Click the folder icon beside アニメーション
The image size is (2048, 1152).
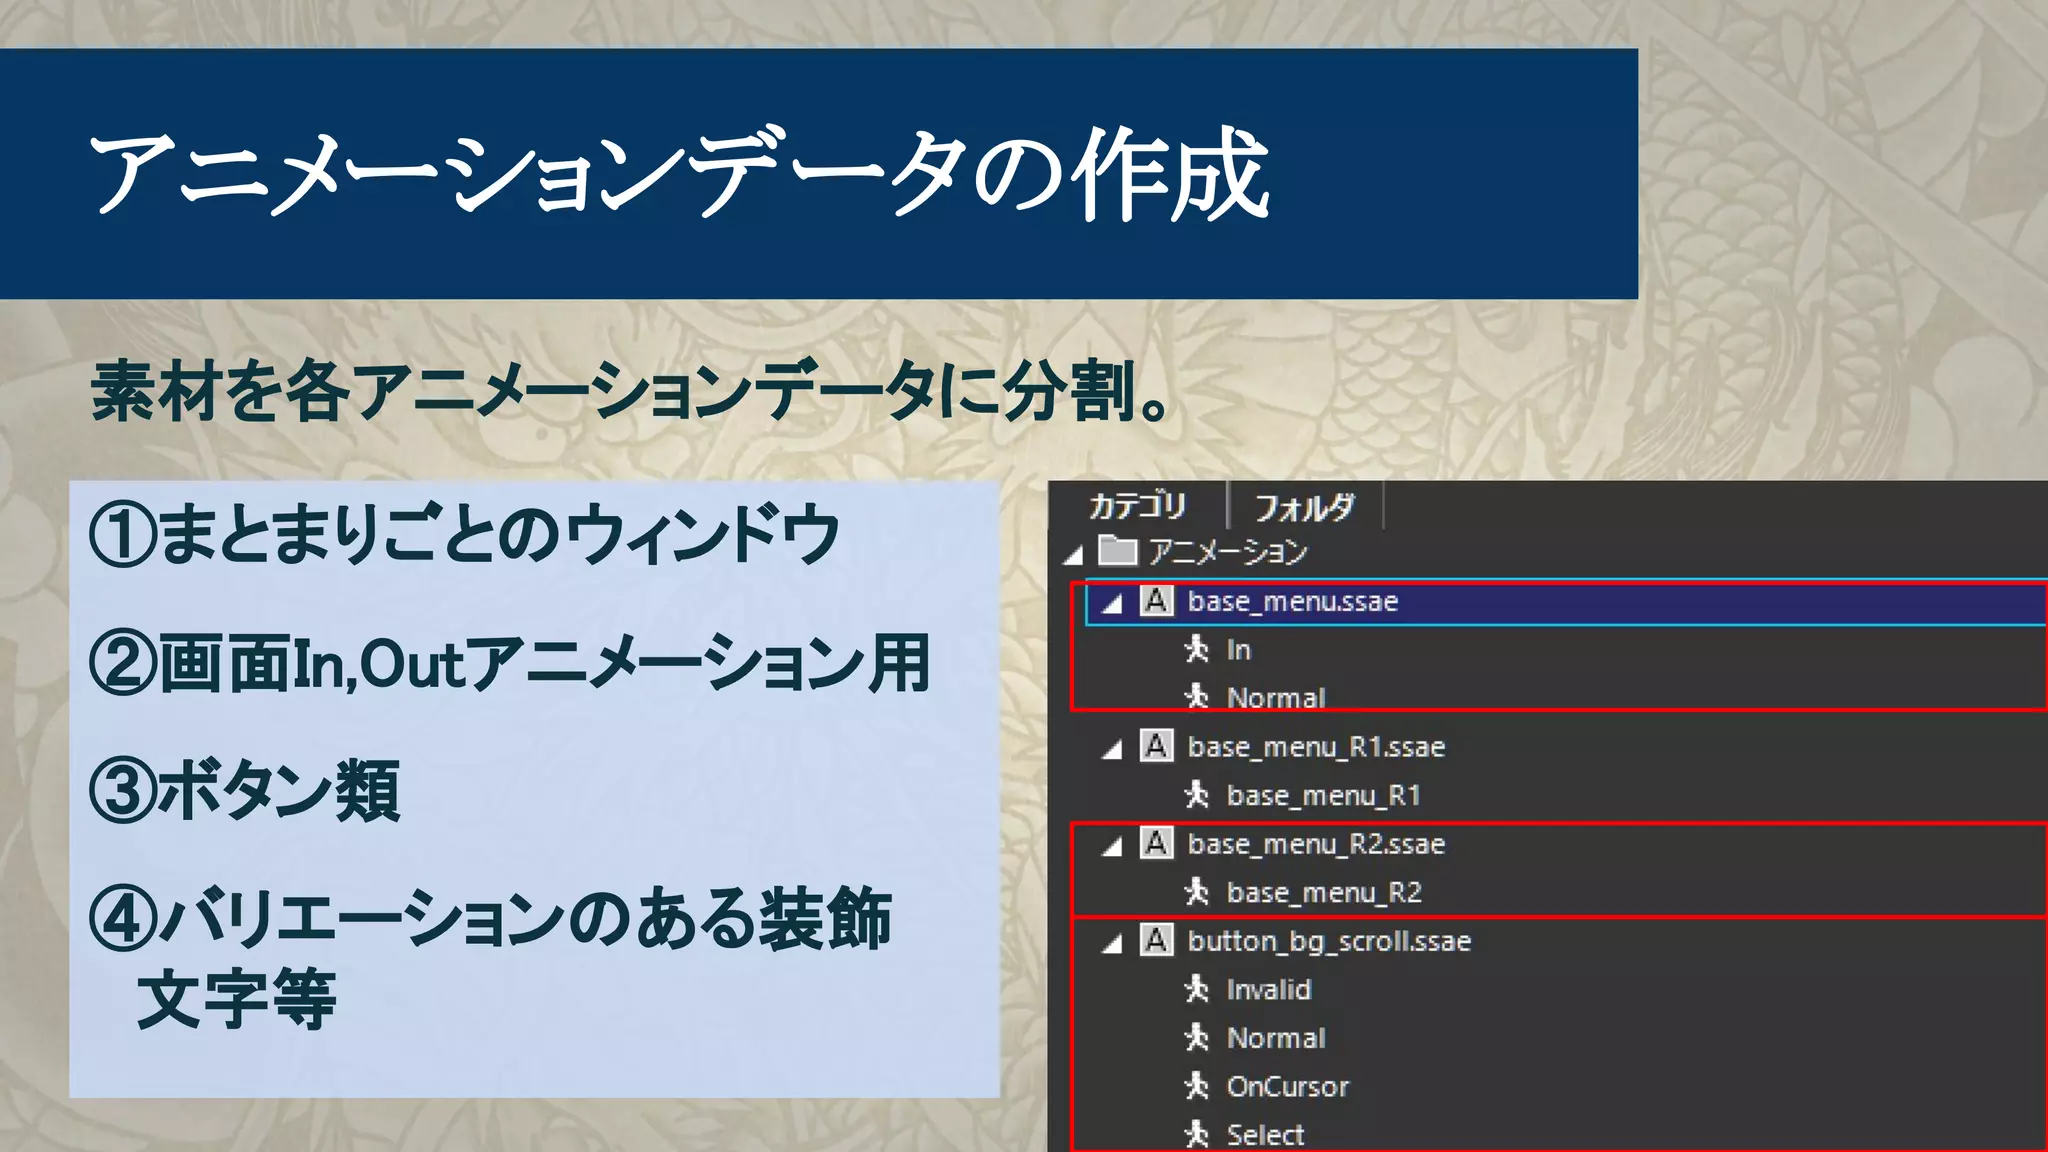click(x=1118, y=551)
